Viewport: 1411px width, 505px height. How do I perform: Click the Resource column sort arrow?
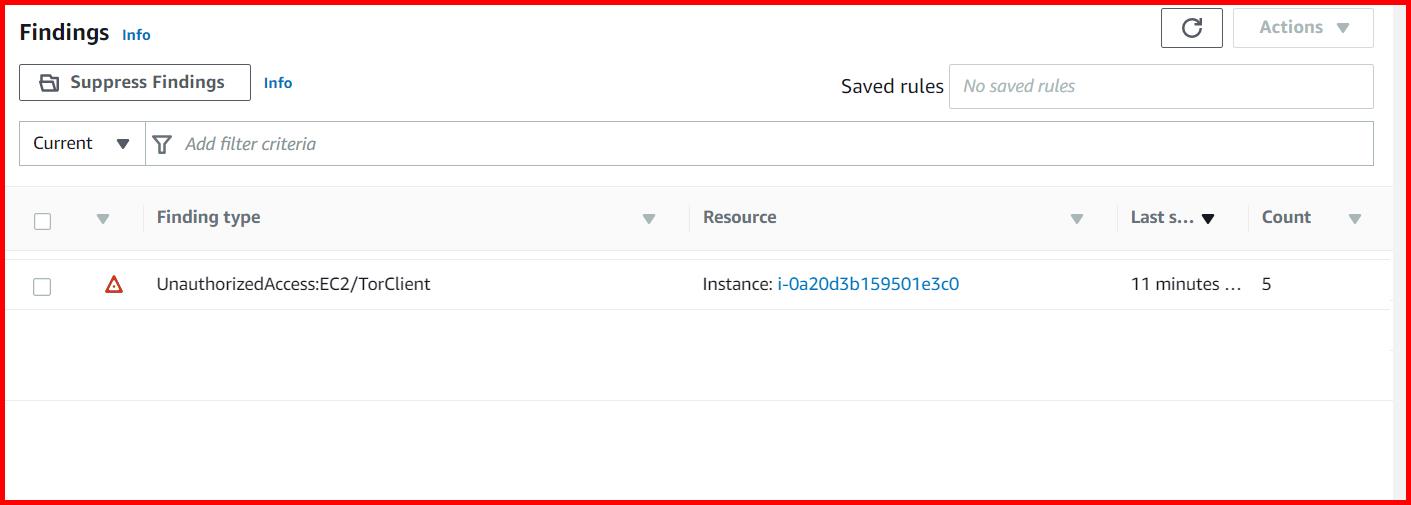coord(1076,219)
